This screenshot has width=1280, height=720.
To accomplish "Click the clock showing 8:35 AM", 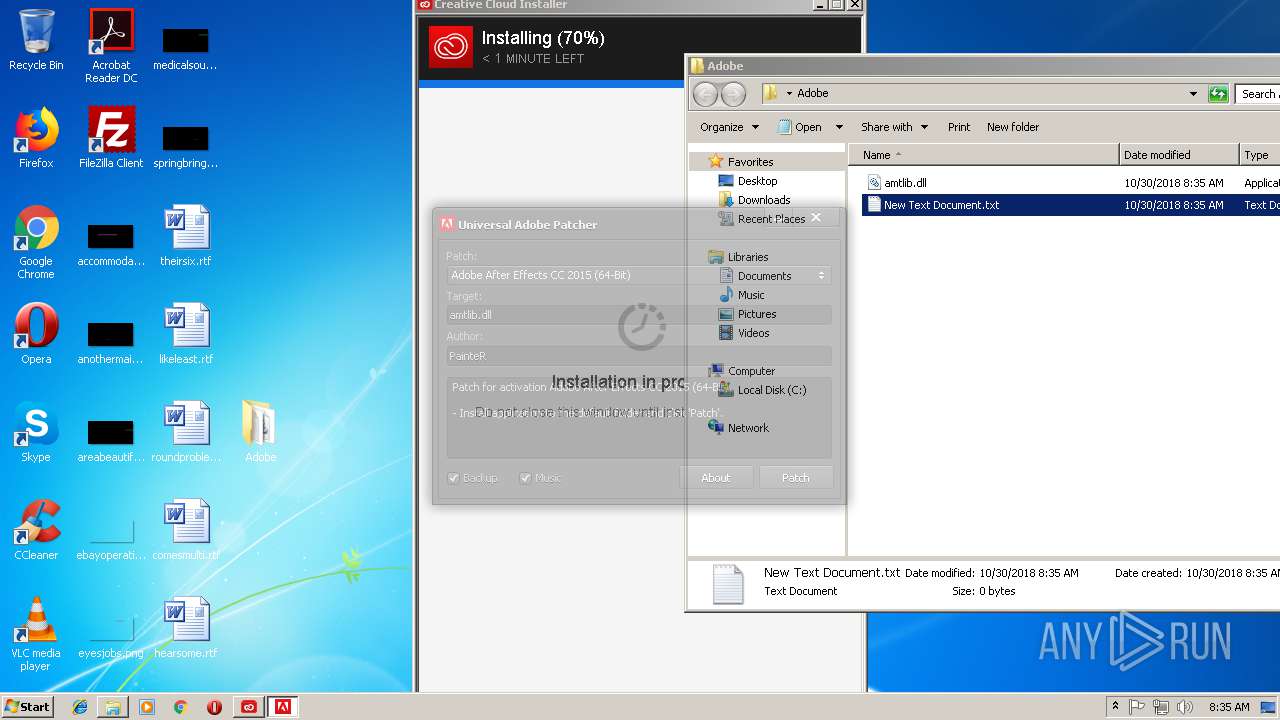I will [1229, 707].
